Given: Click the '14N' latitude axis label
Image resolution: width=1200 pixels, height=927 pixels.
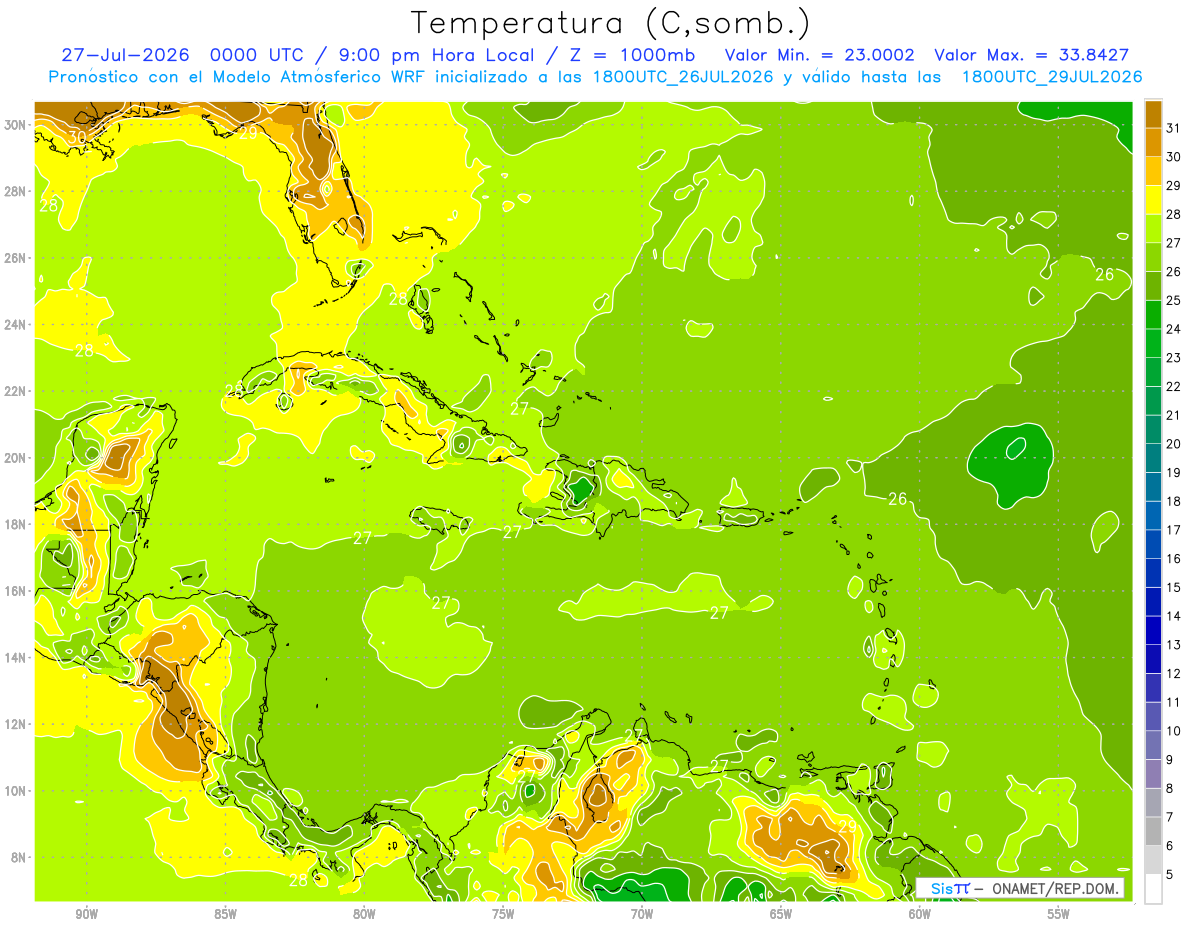Looking at the screenshot, I should coord(16,658).
